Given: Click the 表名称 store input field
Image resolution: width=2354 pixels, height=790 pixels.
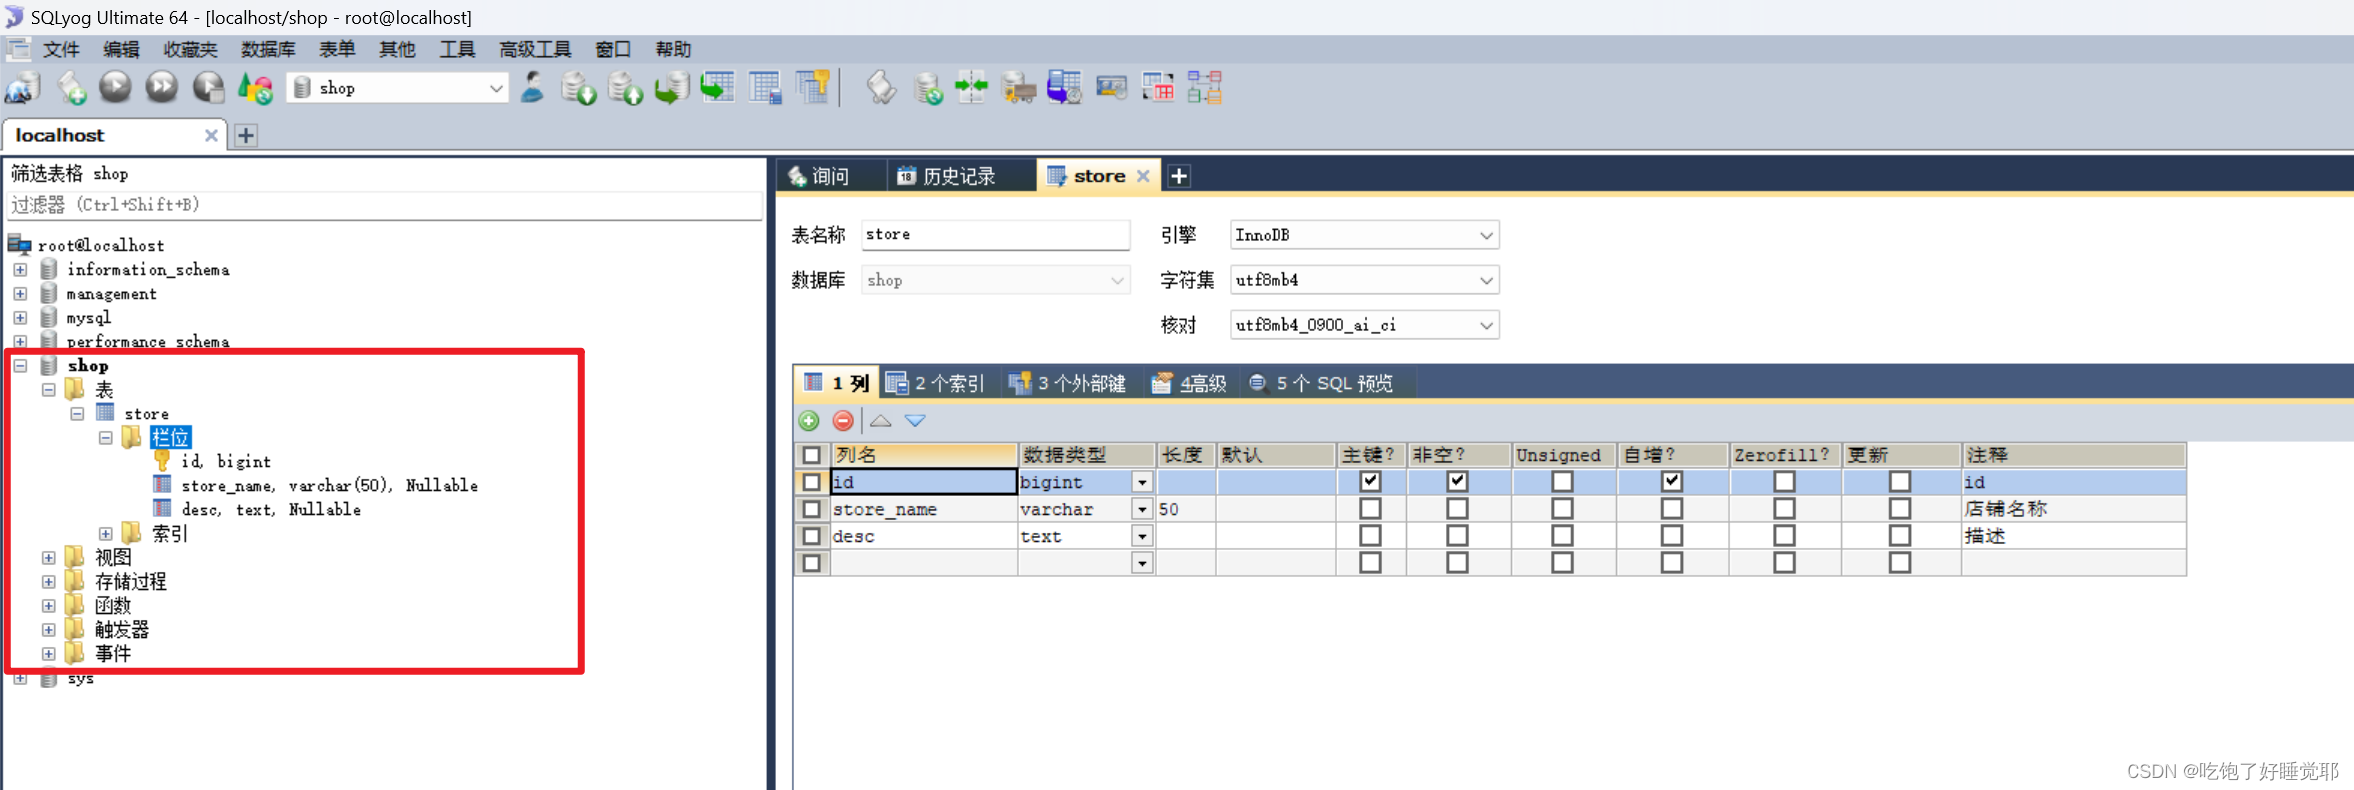Looking at the screenshot, I should coord(995,235).
